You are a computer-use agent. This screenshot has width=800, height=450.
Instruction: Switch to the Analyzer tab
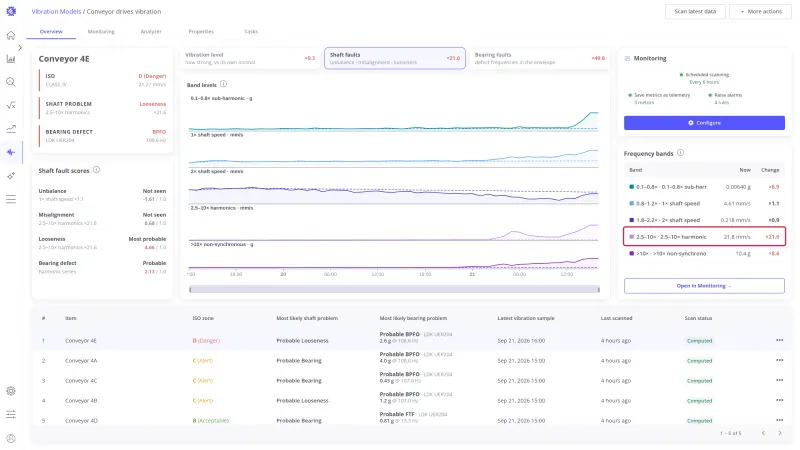151,32
